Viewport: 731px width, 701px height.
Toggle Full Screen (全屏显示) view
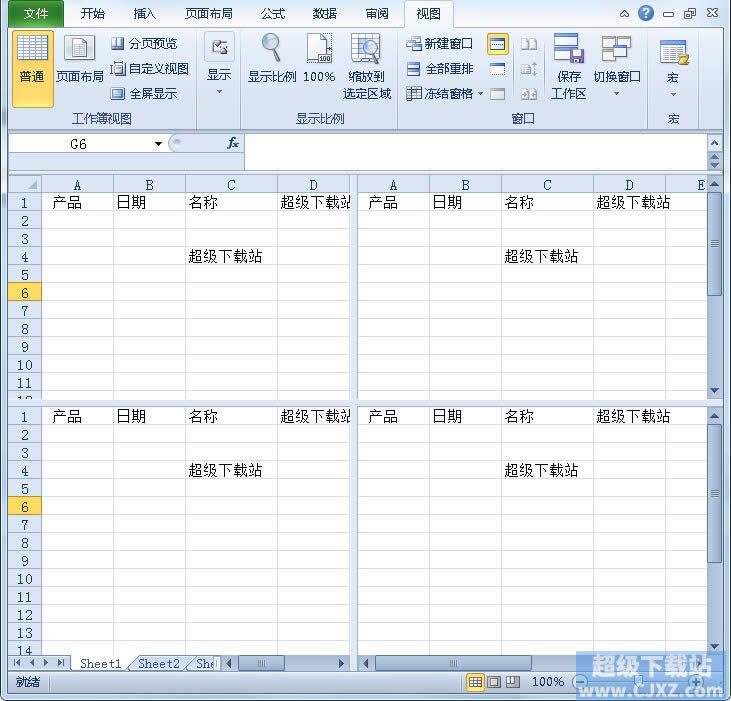click(x=144, y=94)
